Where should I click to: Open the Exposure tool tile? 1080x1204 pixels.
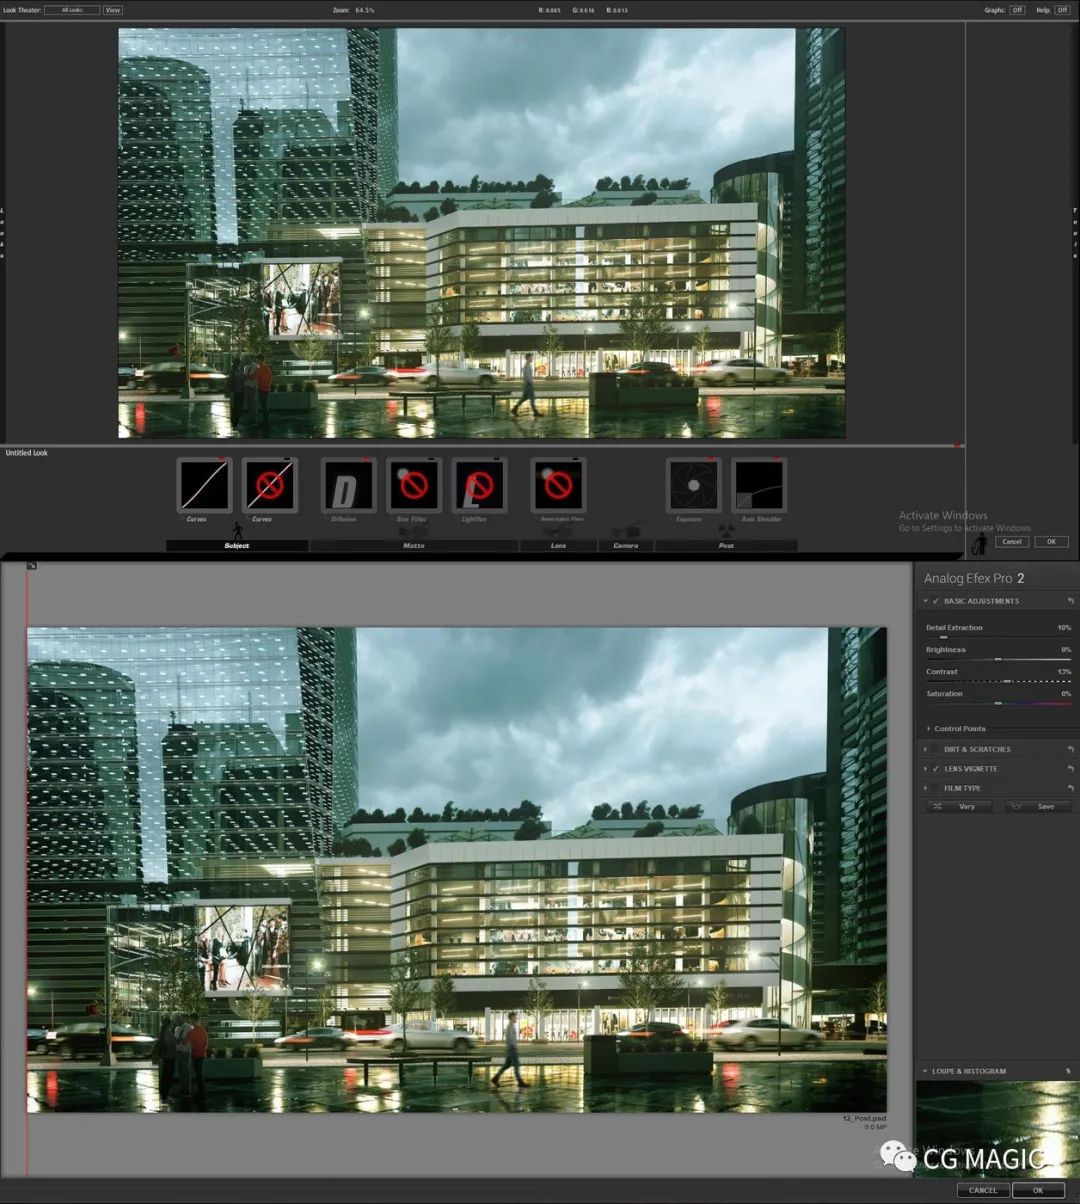pos(693,486)
